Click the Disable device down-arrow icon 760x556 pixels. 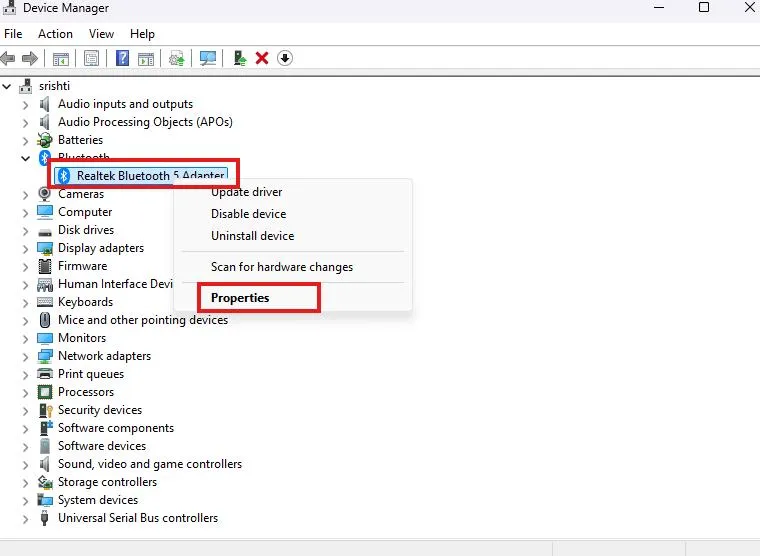(285, 59)
